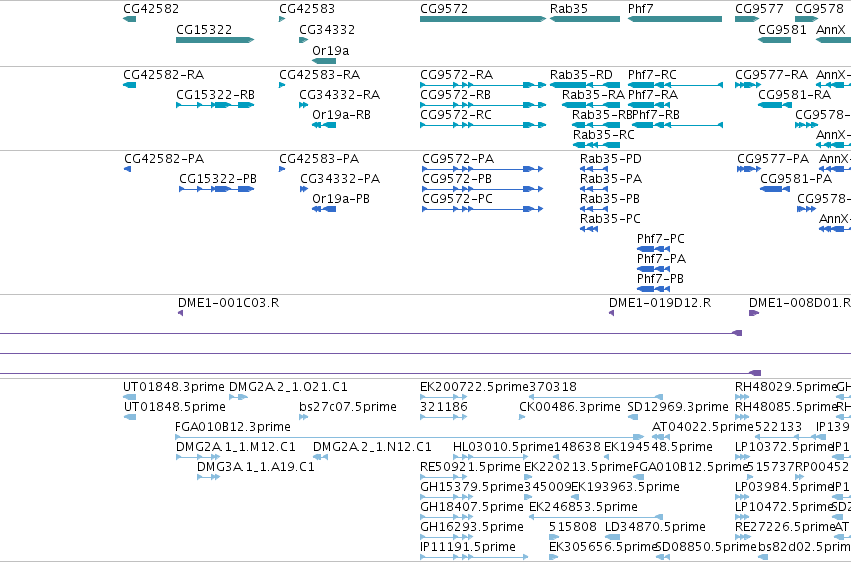Click the CG9577-PA protein label

click(773, 158)
